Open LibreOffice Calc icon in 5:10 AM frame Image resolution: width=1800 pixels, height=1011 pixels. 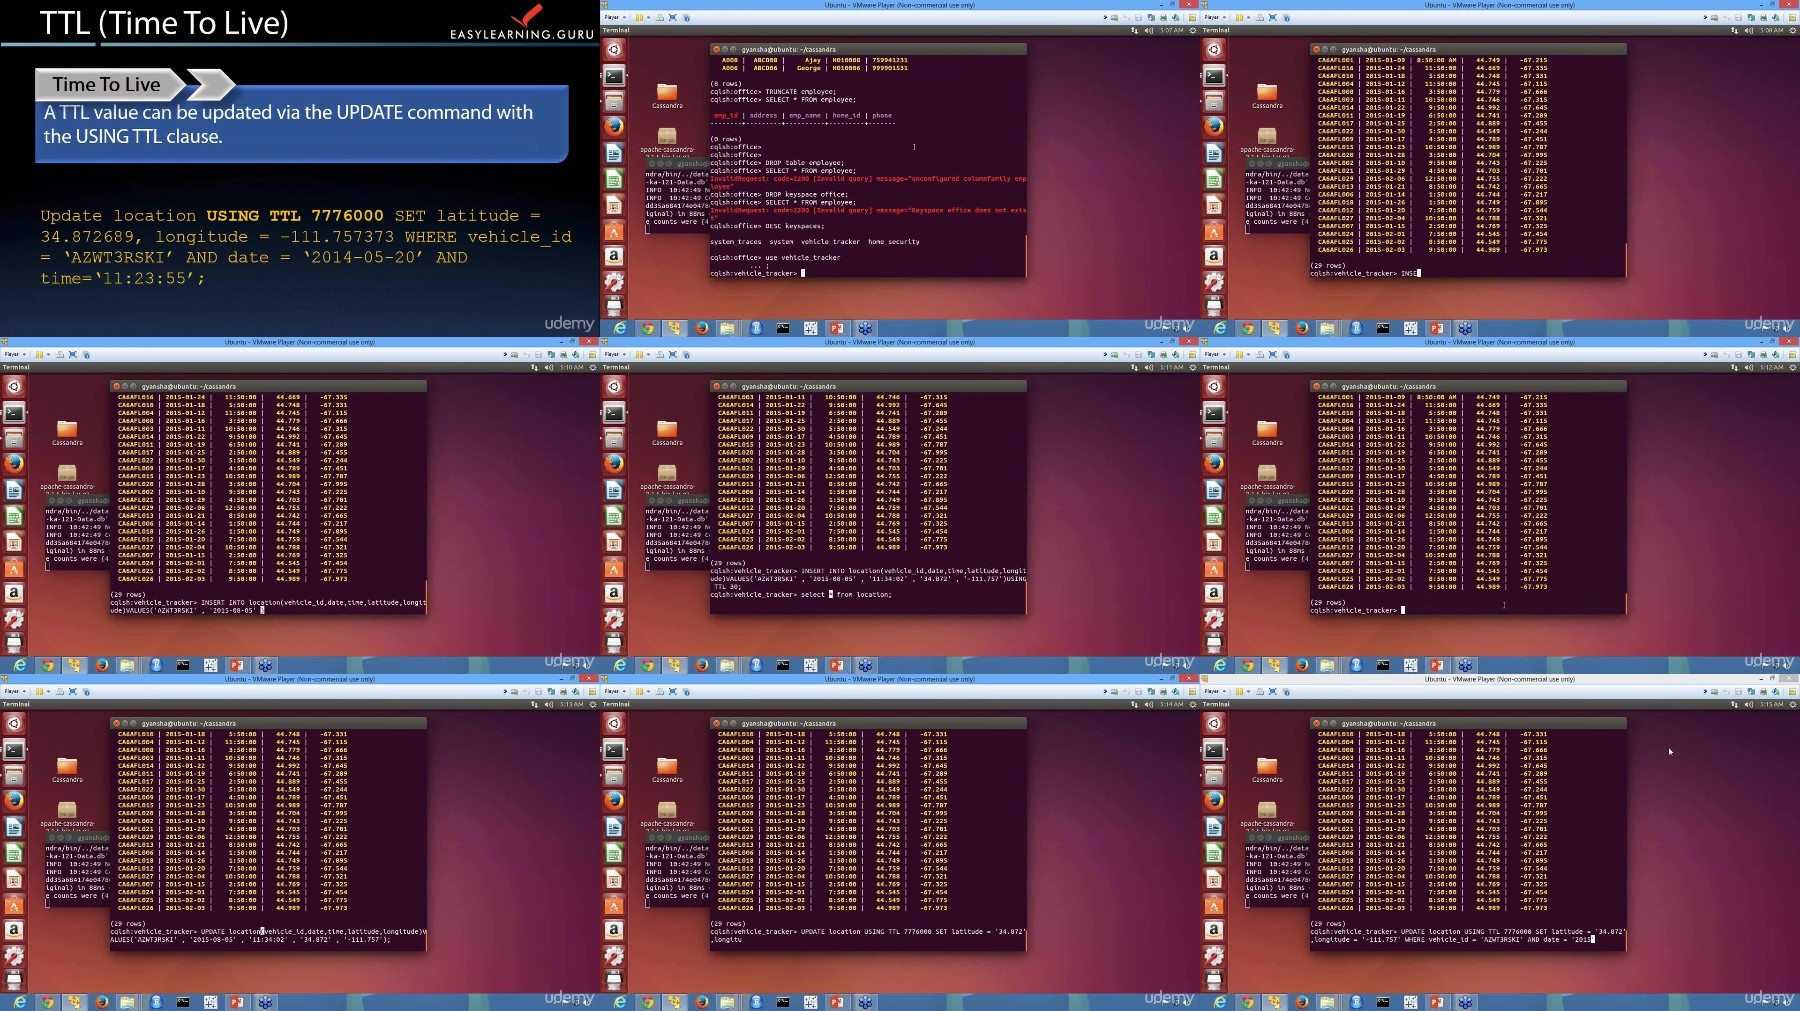[x=14, y=516]
